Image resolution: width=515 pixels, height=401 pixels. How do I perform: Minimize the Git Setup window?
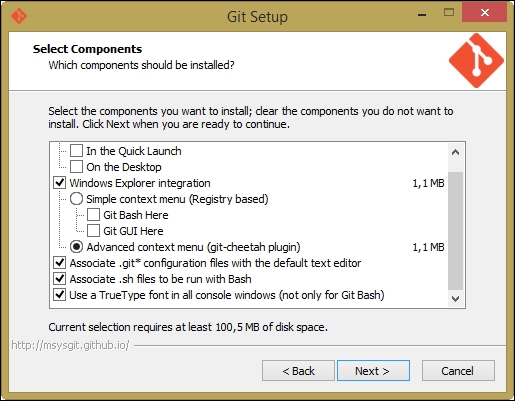(422, 15)
